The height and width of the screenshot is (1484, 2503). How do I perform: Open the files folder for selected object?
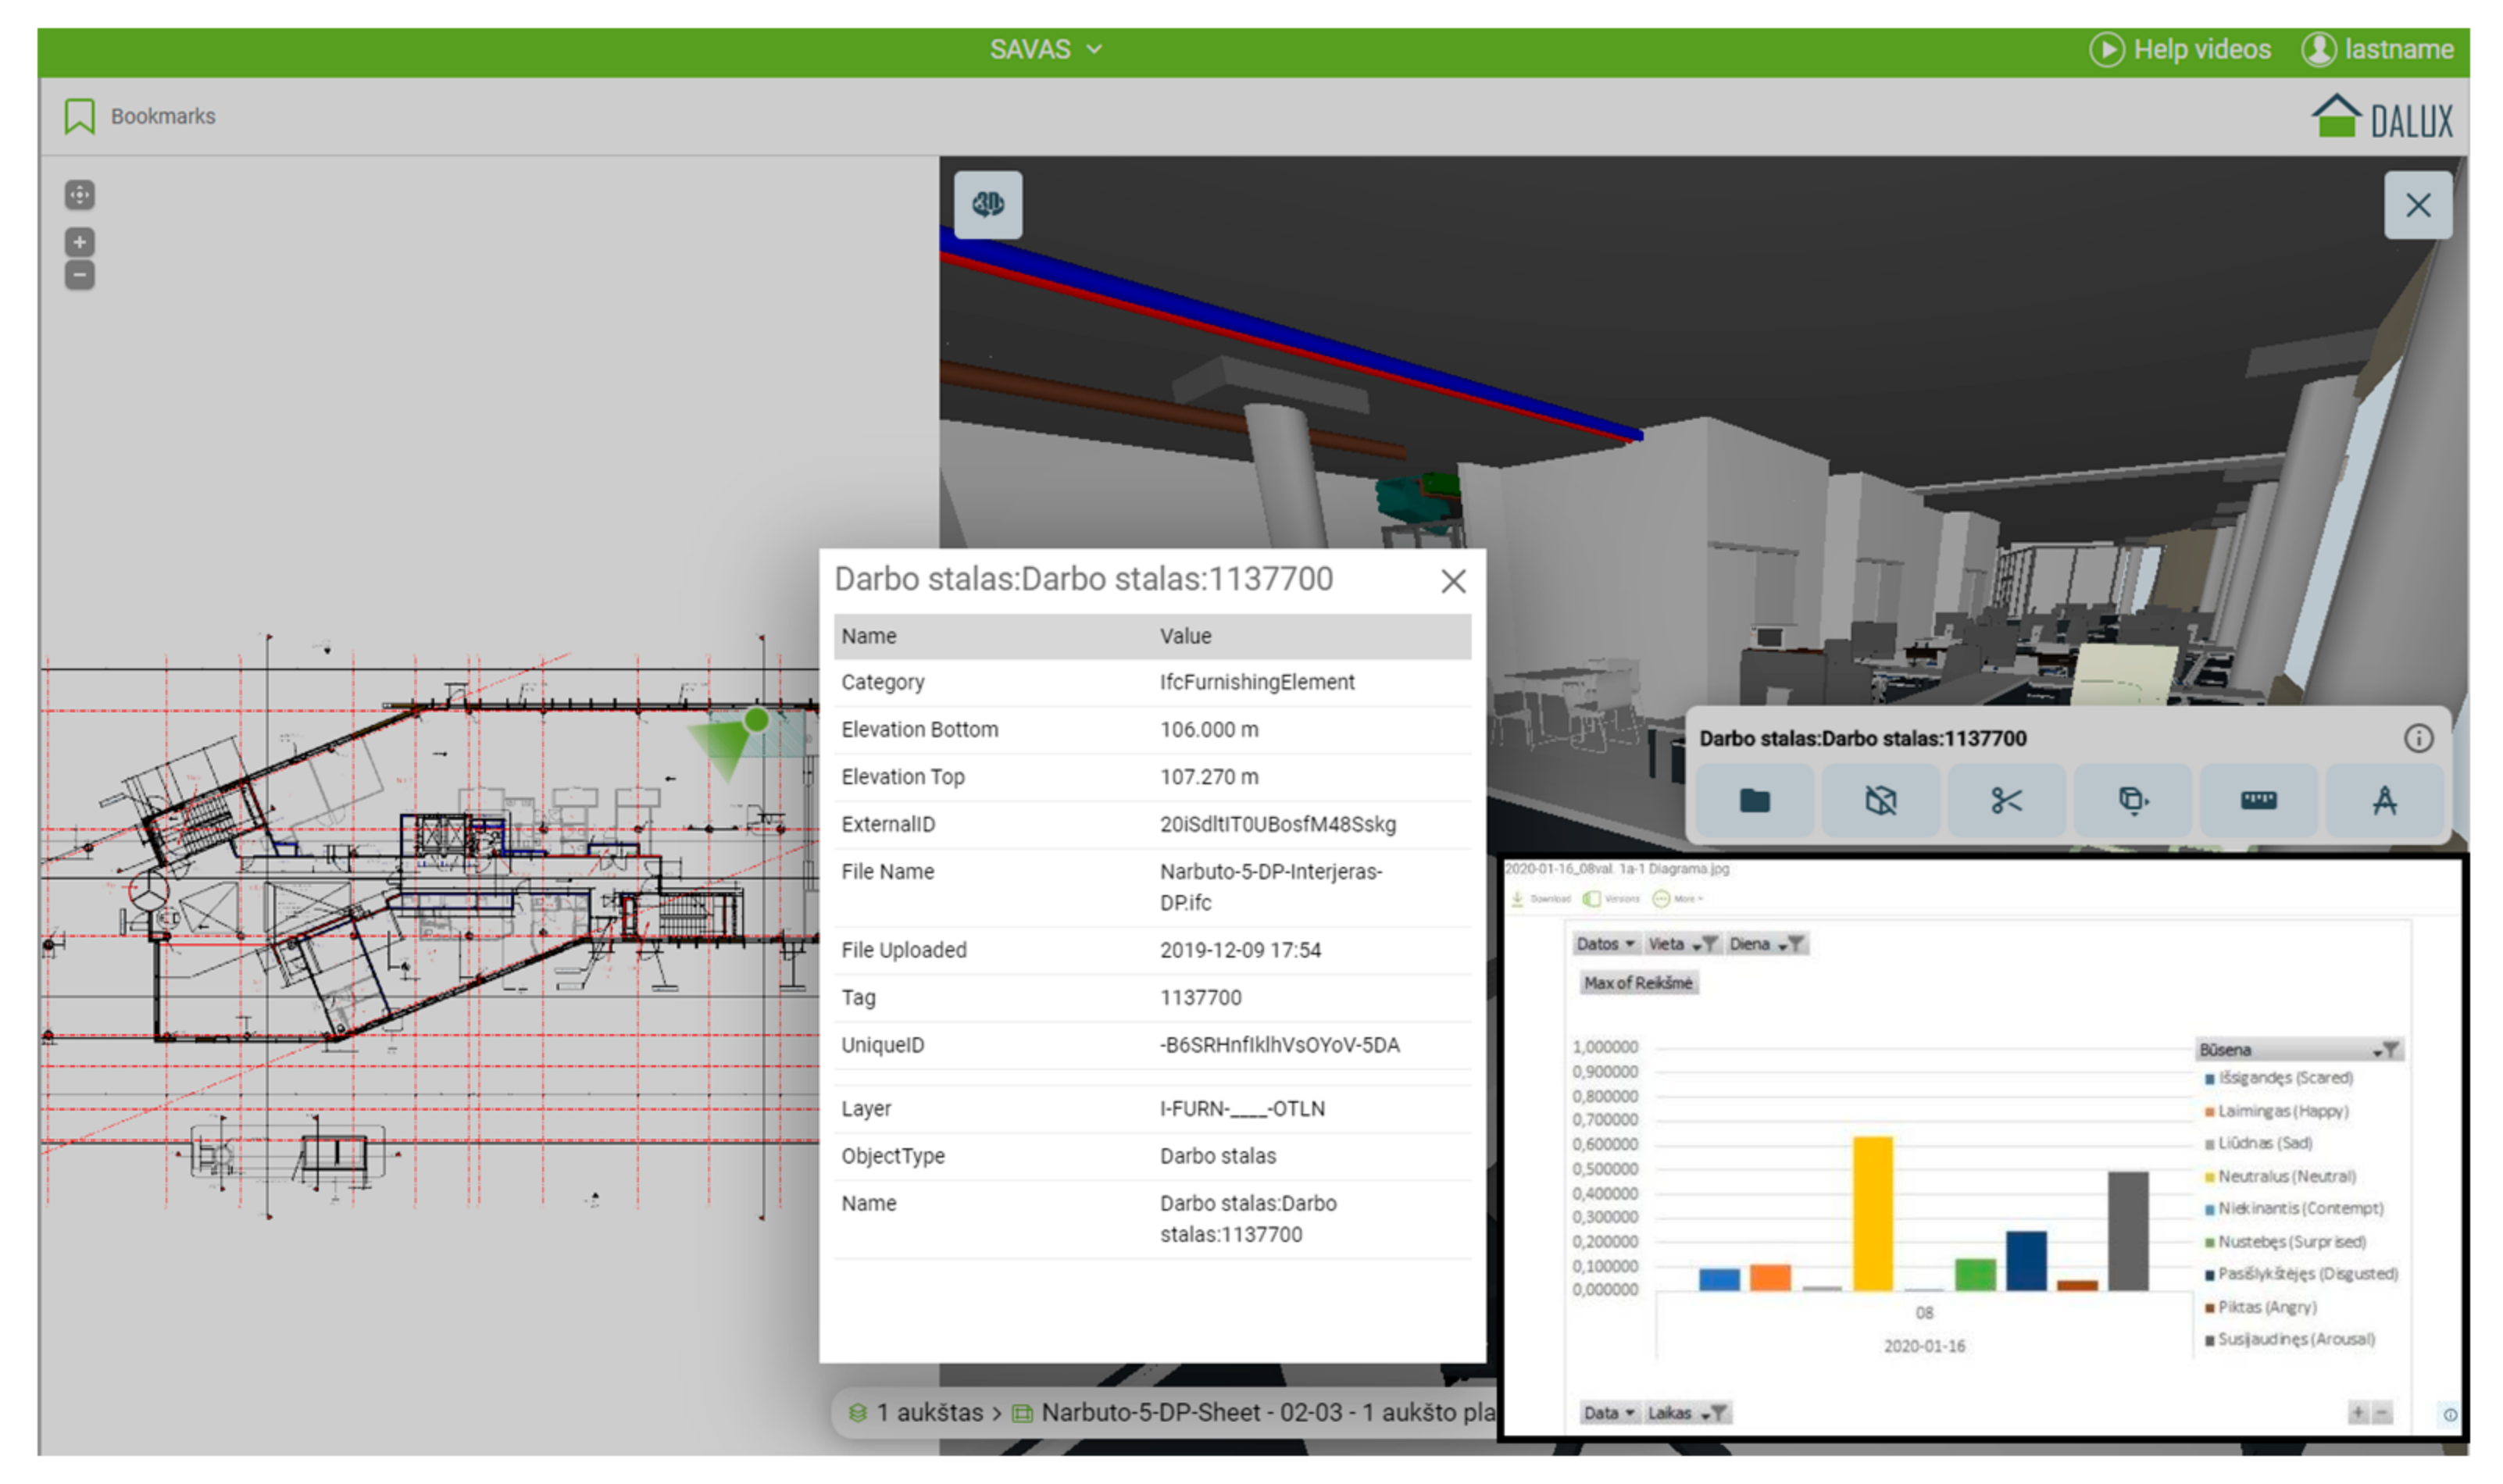(1754, 800)
